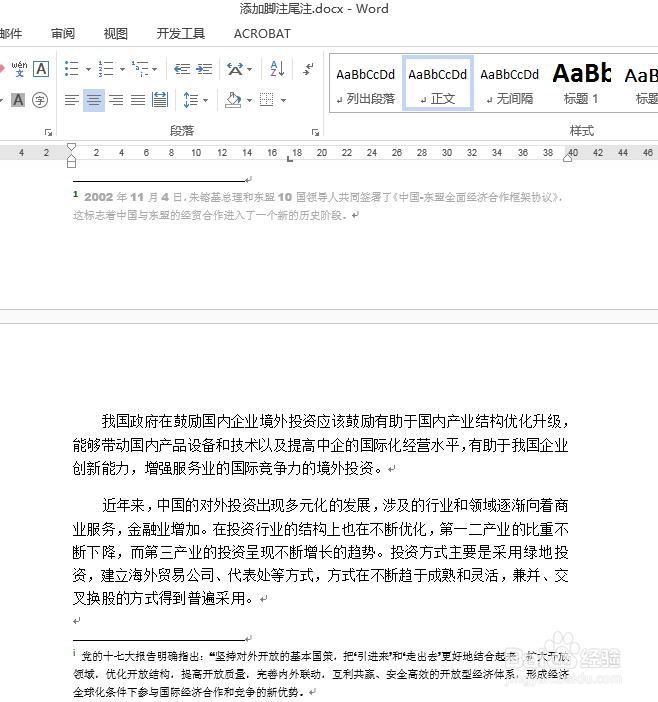Toggle center alignment

pyautogui.click(x=94, y=100)
